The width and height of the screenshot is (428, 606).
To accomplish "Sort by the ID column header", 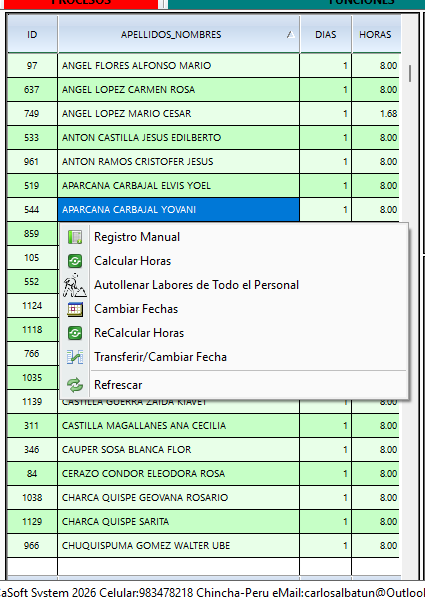I will tap(32, 34).
